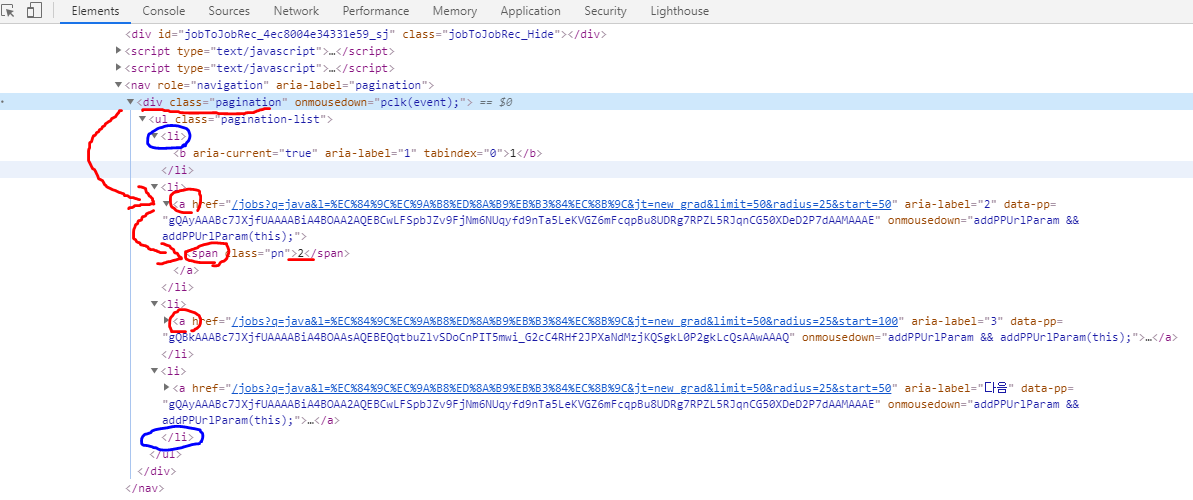The width and height of the screenshot is (1193, 500).
Task: Open the Lighthouse tab
Action: point(679,11)
